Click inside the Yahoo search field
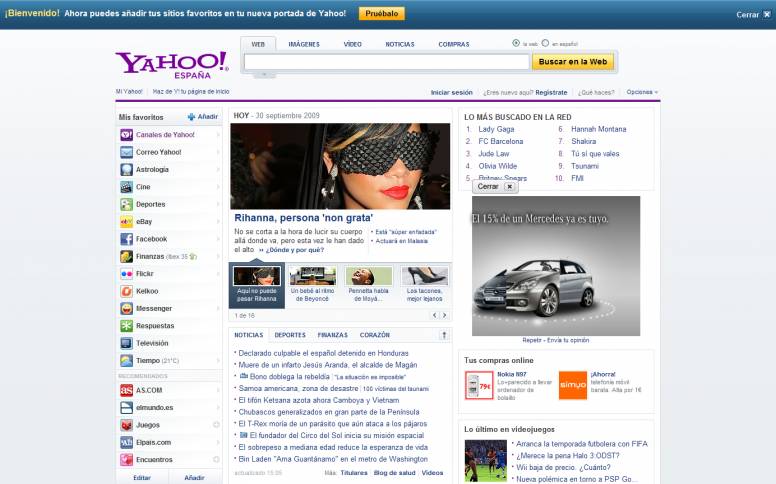776x484 pixels. [386, 62]
